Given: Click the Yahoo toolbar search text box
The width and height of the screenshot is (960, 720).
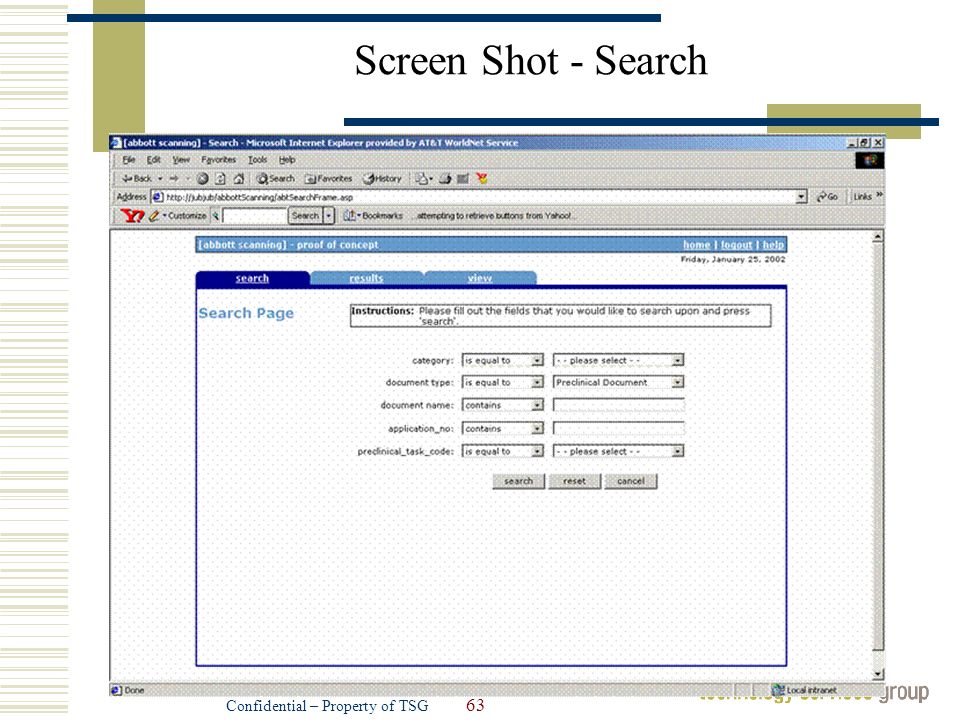Looking at the screenshot, I should click(x=255, y=216).
